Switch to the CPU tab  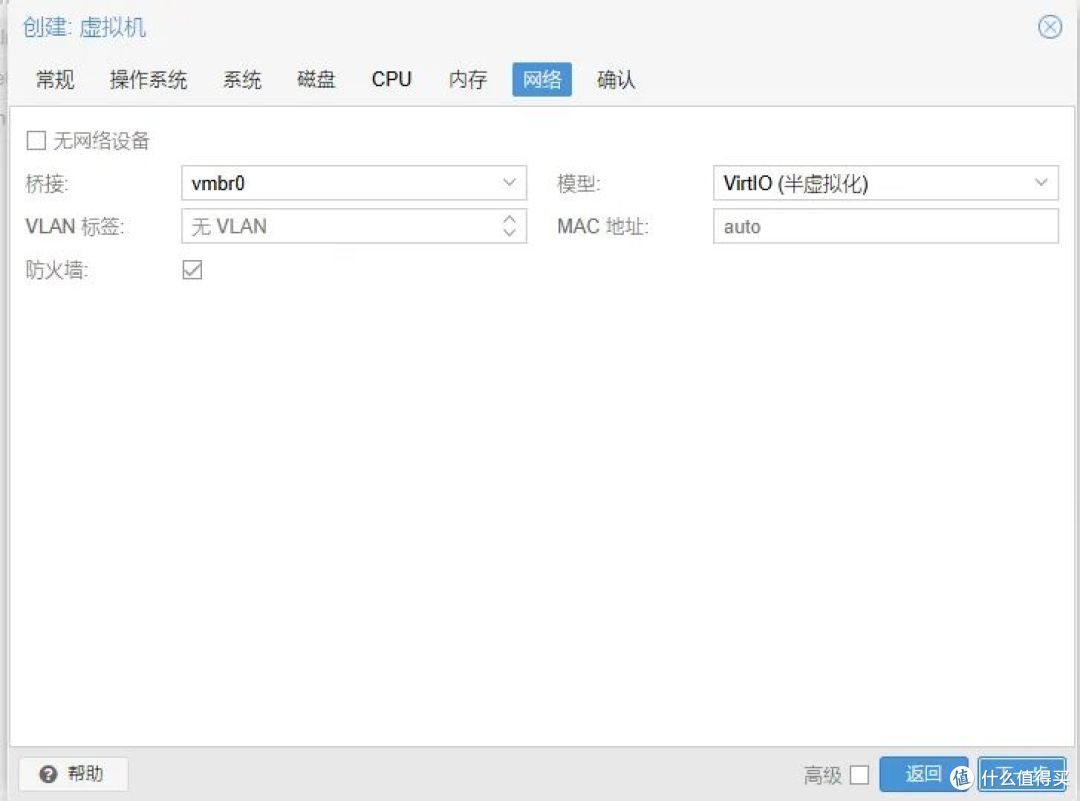pos(391,80)
